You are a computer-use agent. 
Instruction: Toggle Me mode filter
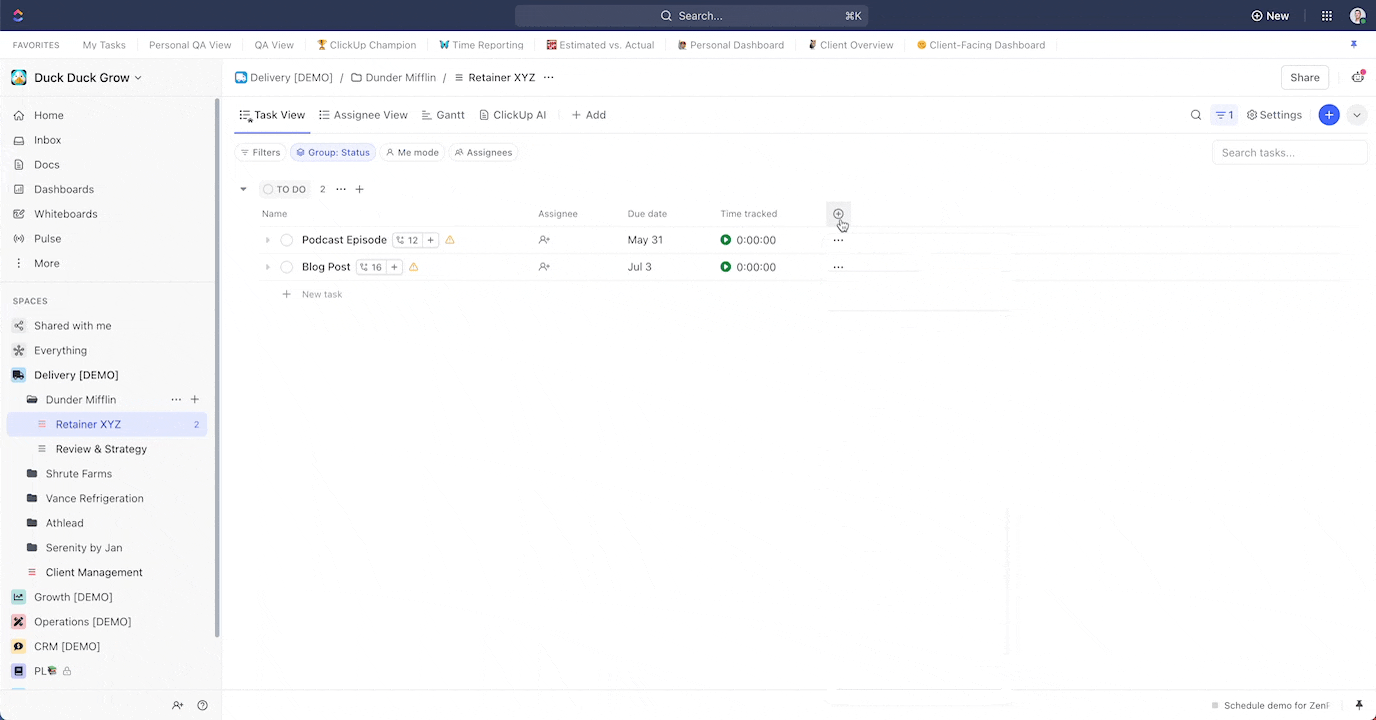(x=412, y=153)
